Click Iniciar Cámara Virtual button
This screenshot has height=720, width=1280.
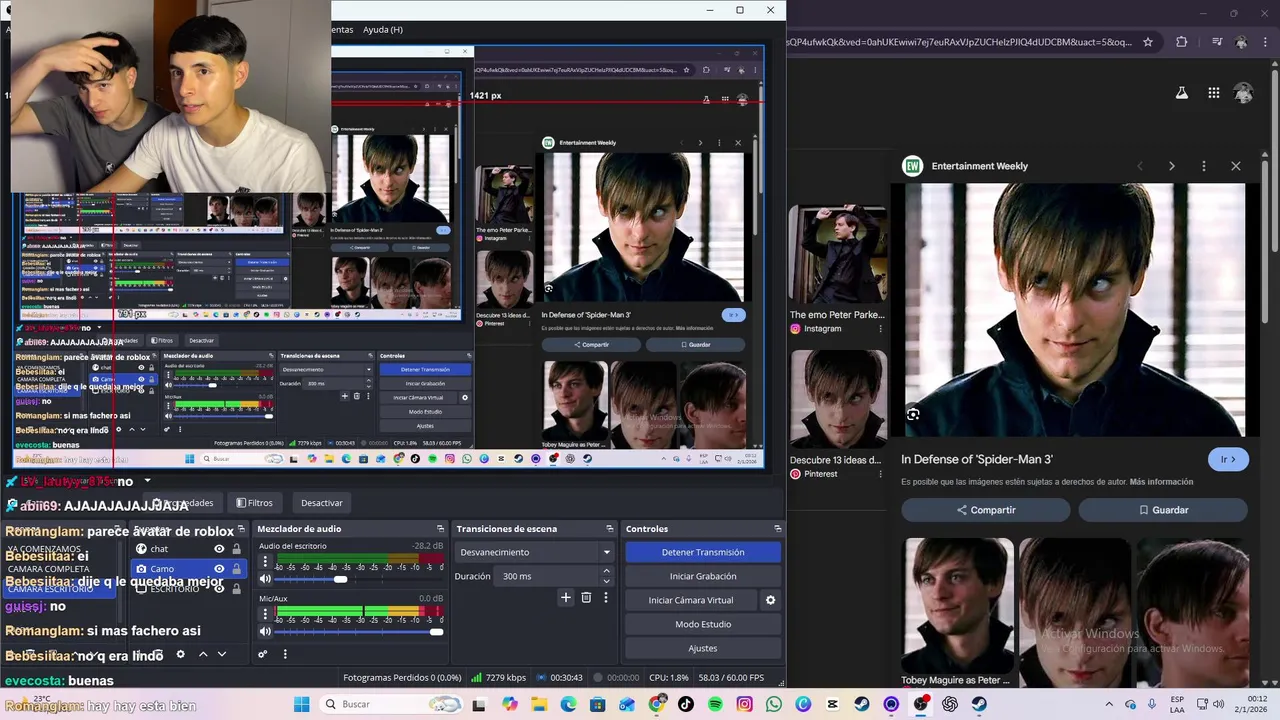click(691, 600)
